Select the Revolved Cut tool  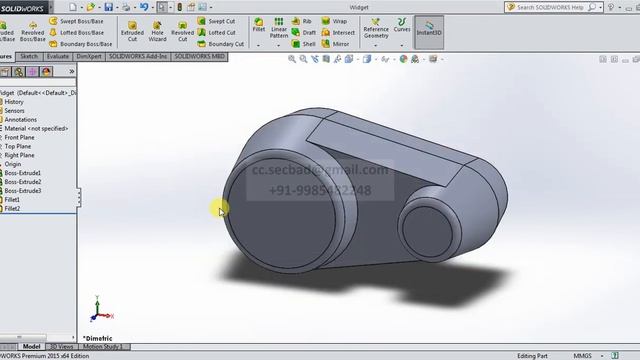182,32
